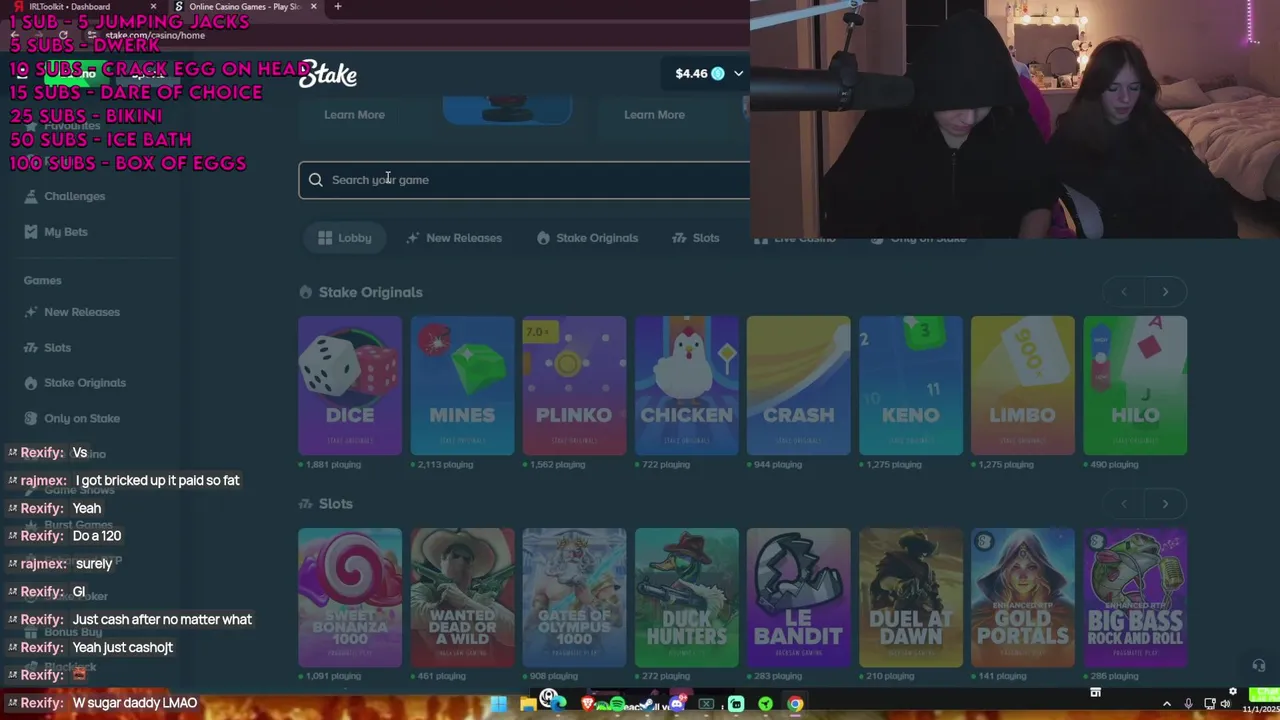Screen dimensions: 1280x720
Task: Open Discord from the taskbar
Action: [x=677, y=704]
